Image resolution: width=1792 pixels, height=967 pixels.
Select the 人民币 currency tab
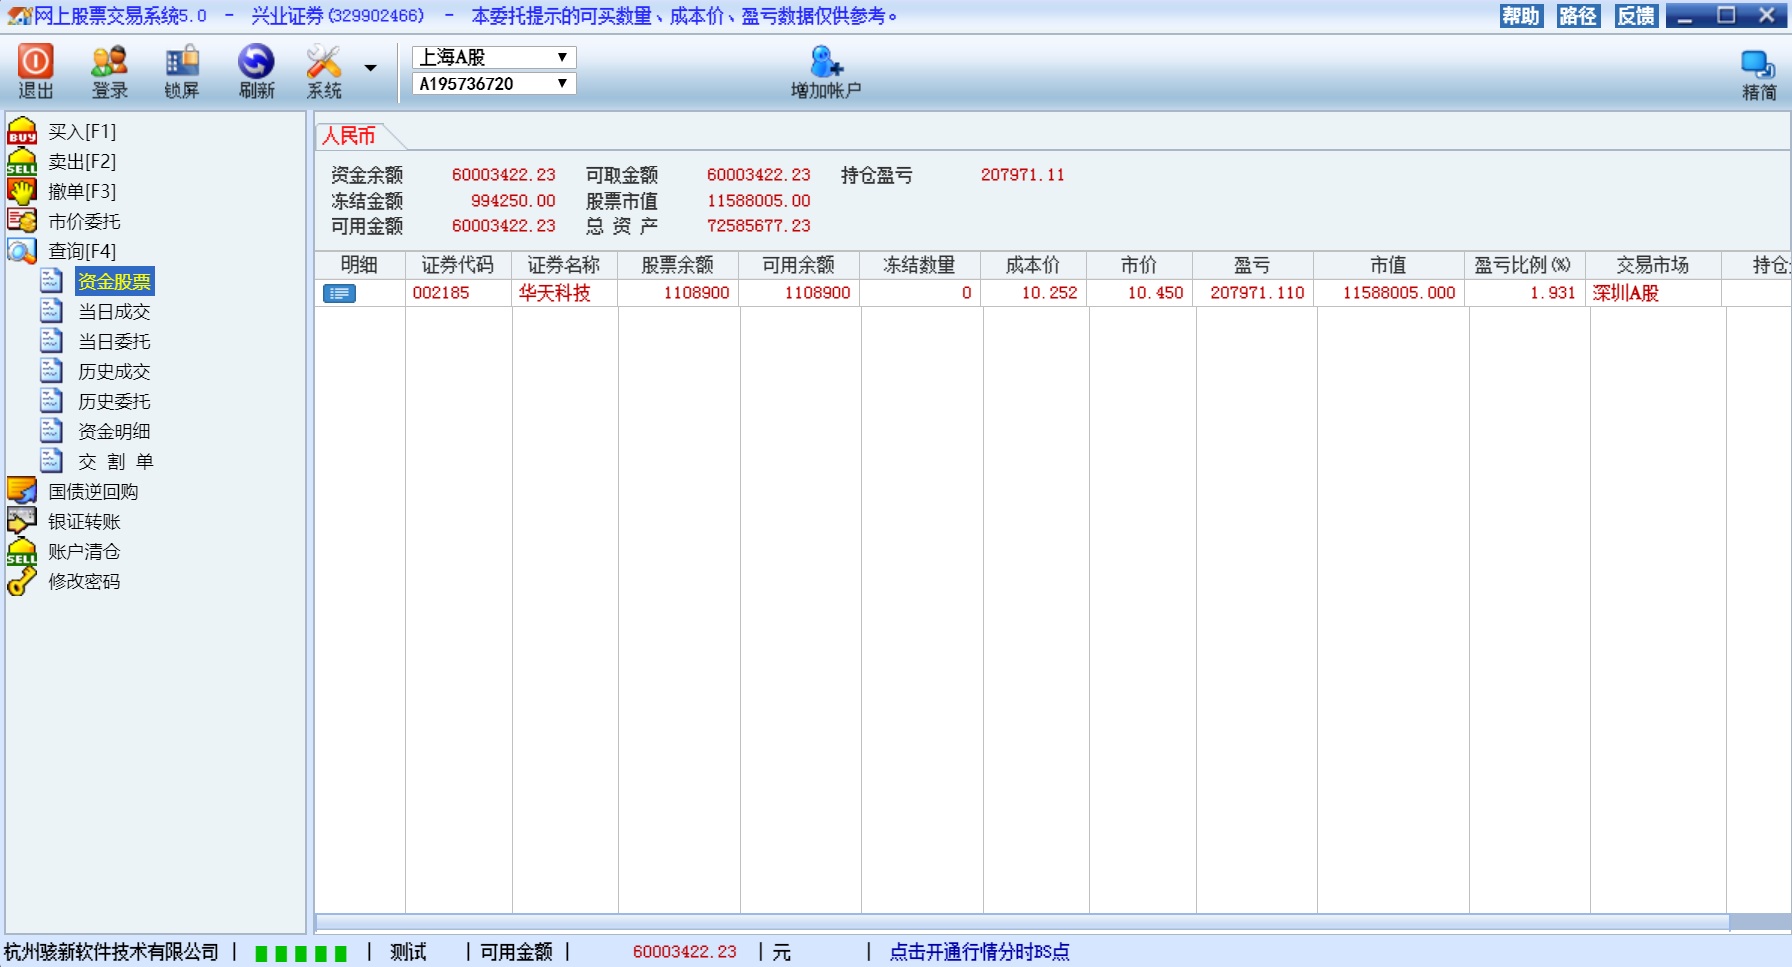coord(349,136)
